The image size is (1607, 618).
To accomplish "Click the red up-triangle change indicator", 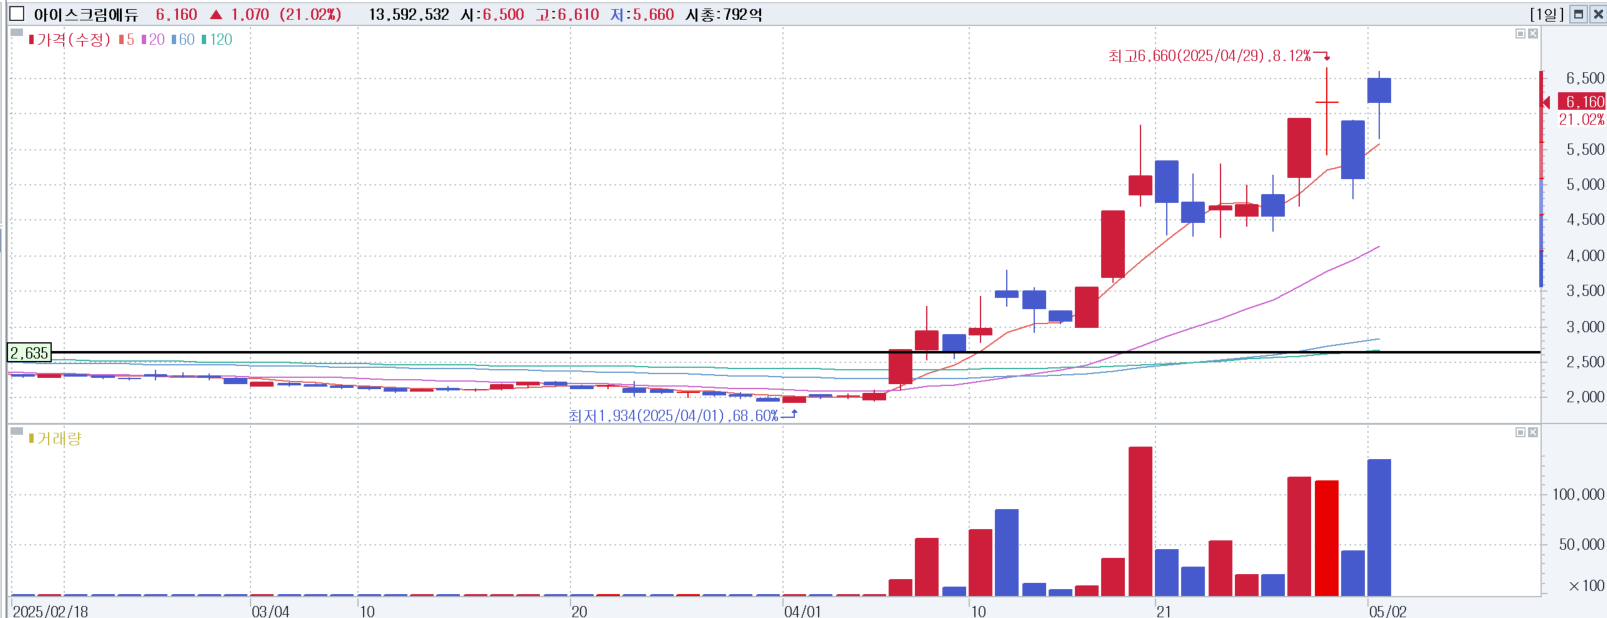I will click(x=216, y=14).
